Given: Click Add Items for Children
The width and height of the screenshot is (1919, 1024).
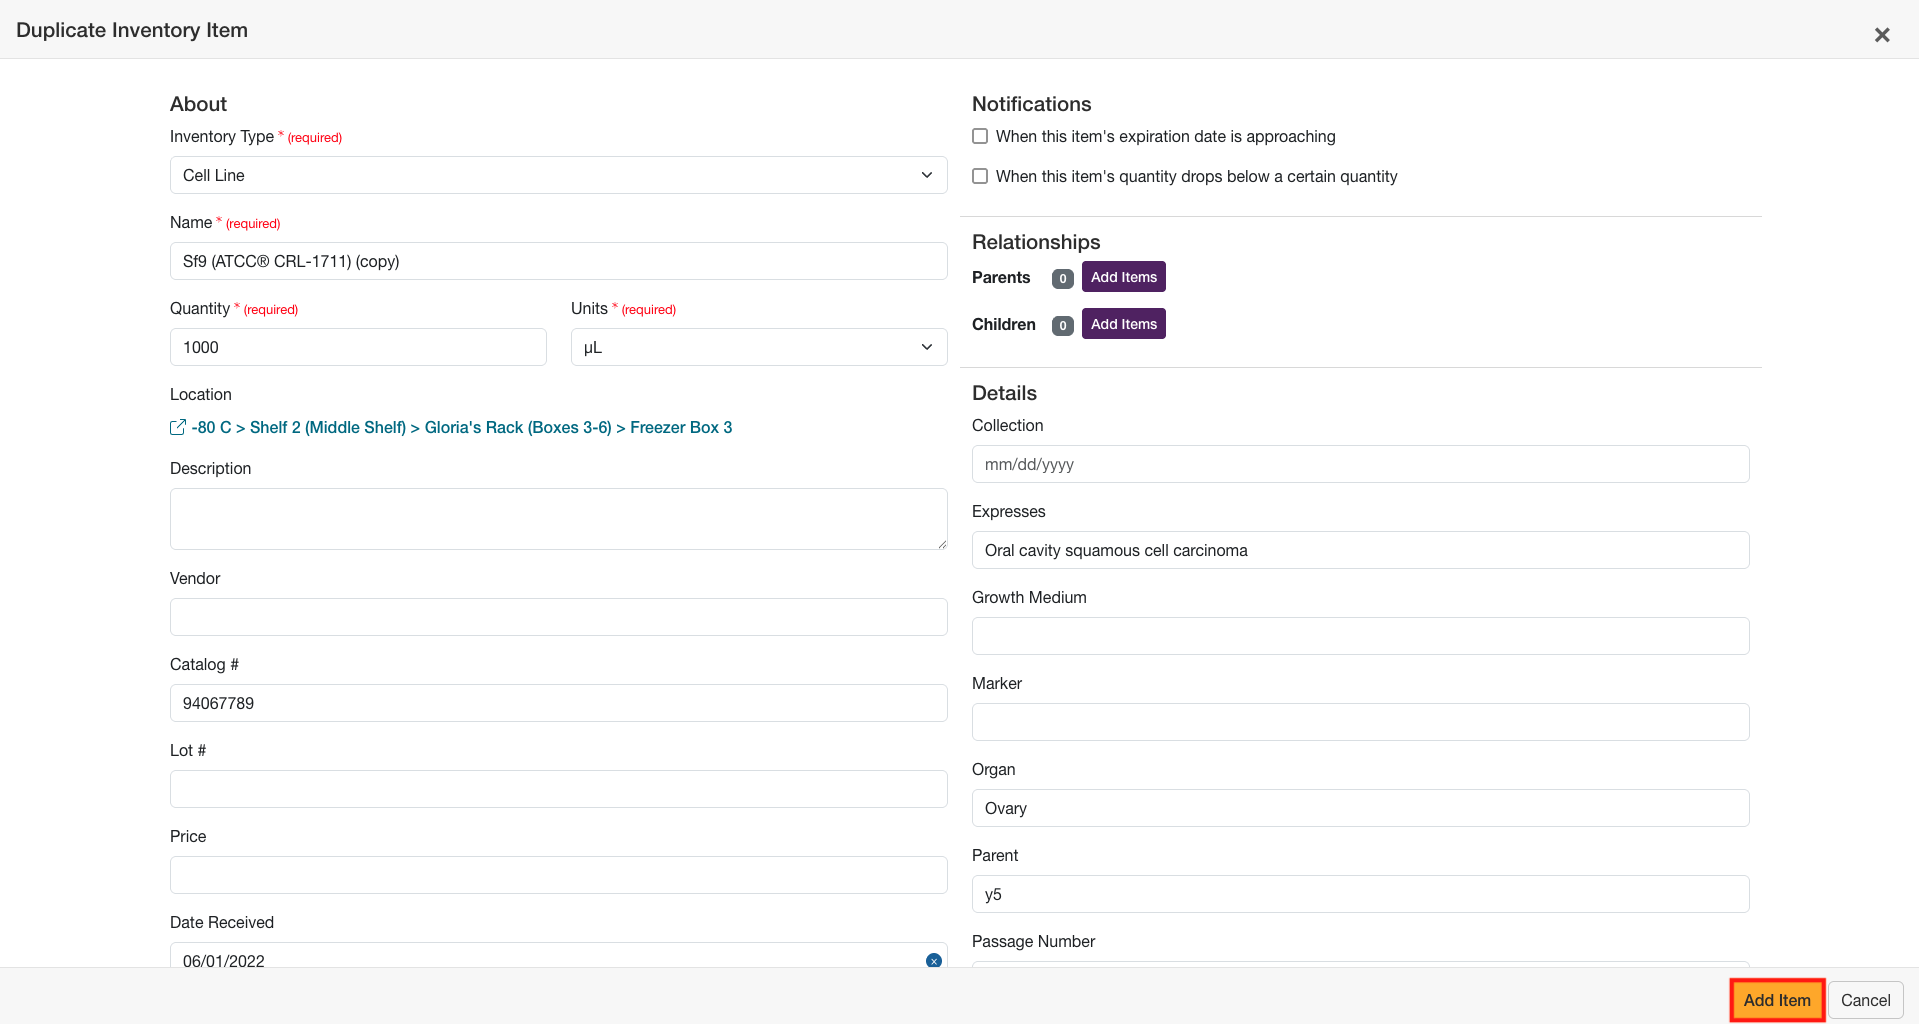Looking at the screenshot, I should [1123, 324].
